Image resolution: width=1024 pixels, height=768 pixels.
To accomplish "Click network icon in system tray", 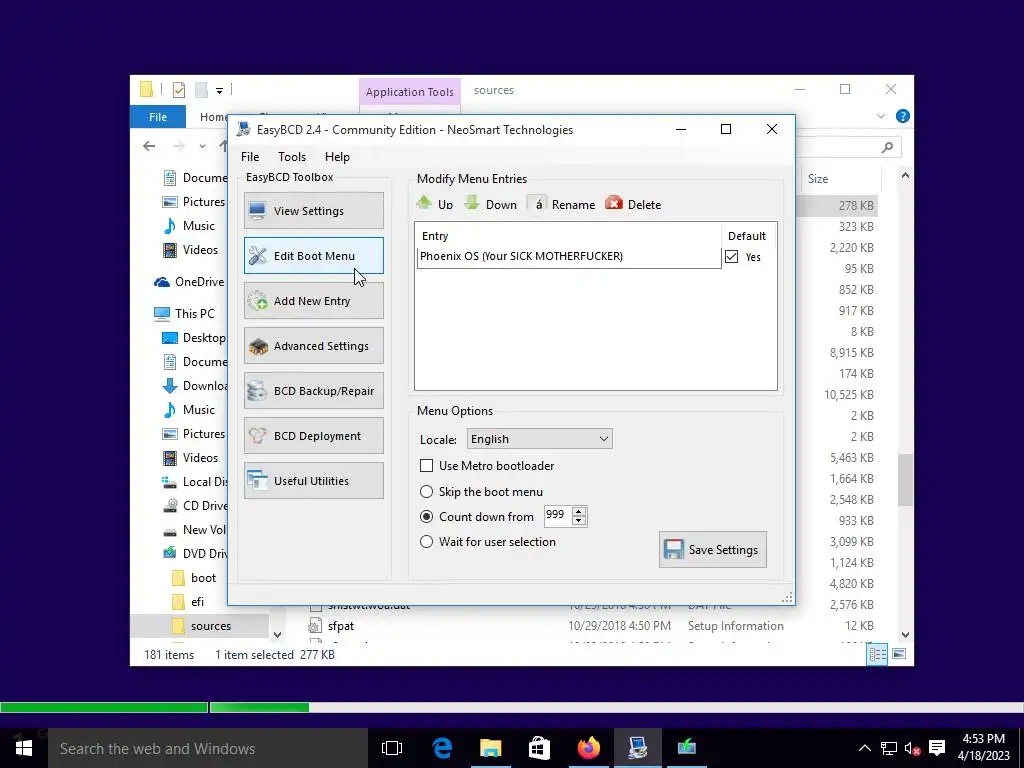I will tap(888, 748).
